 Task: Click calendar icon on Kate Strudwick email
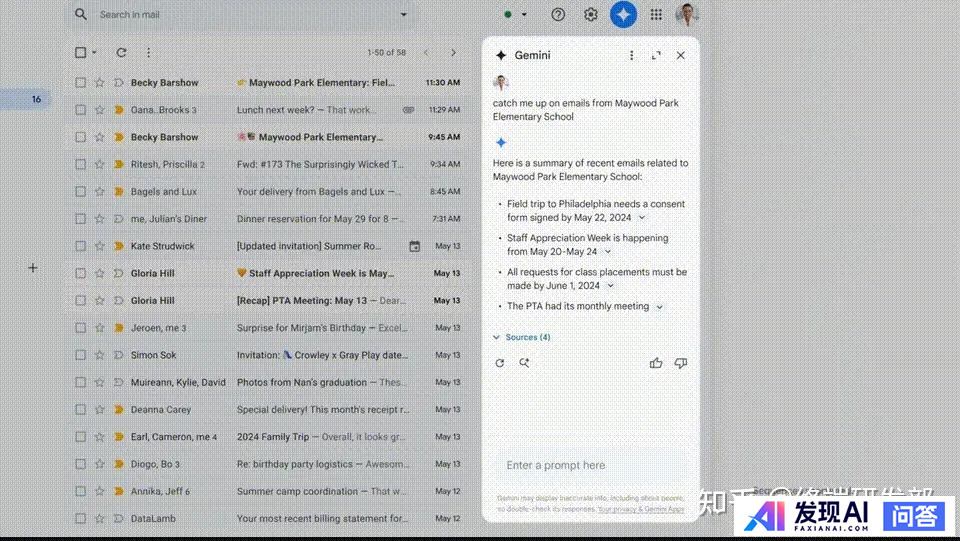pyautogui.click(x=414, y=246)
